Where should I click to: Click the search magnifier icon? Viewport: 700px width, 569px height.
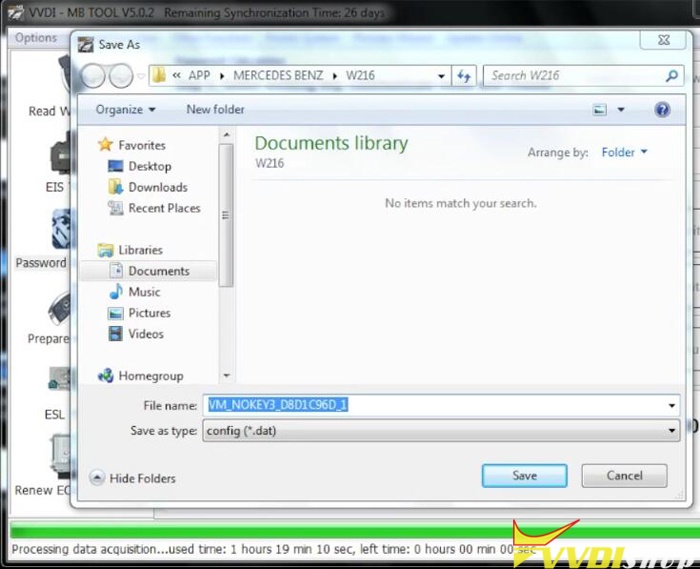click(672, 76)
